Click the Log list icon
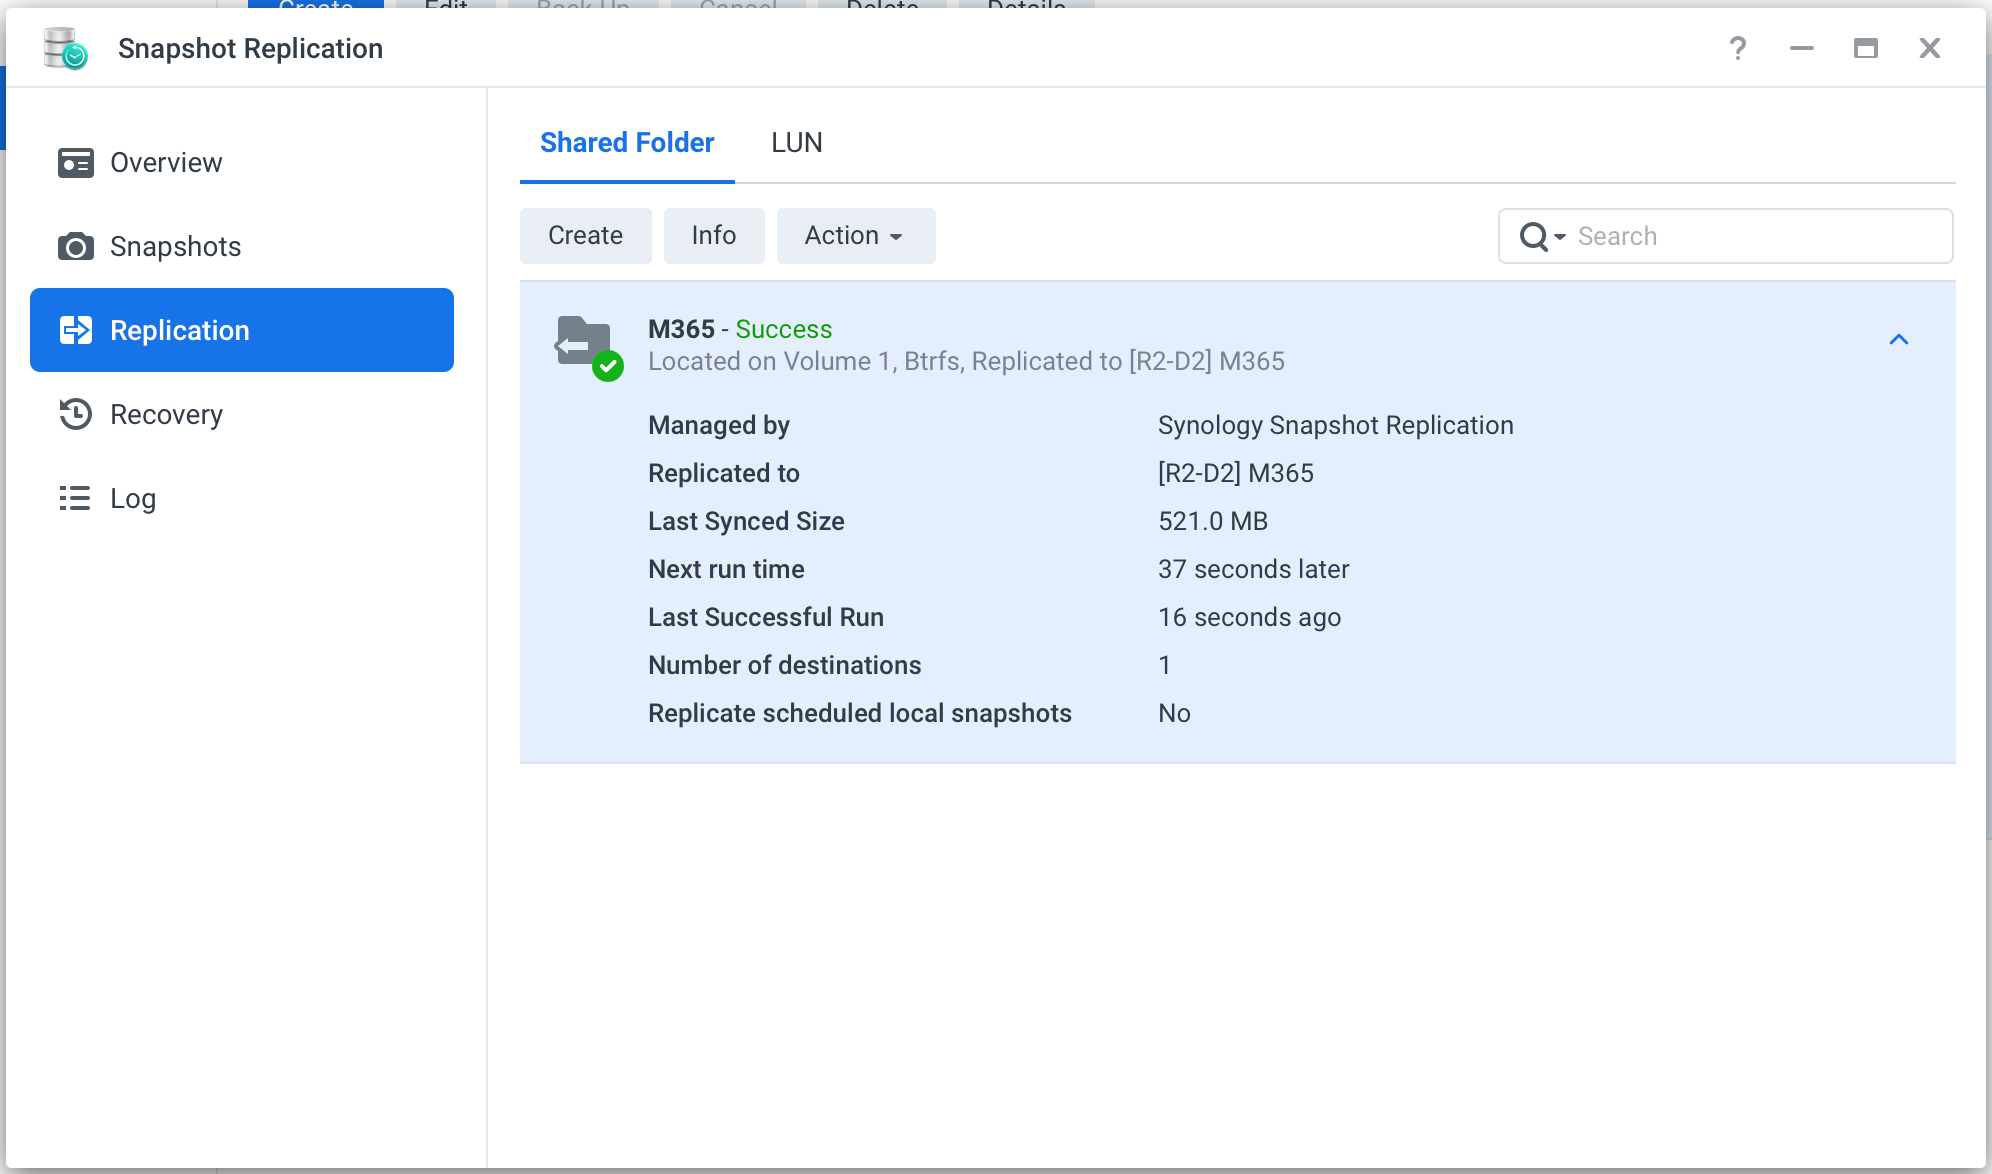This screenshot has height=1174, width=1992. tap(75, 498)
